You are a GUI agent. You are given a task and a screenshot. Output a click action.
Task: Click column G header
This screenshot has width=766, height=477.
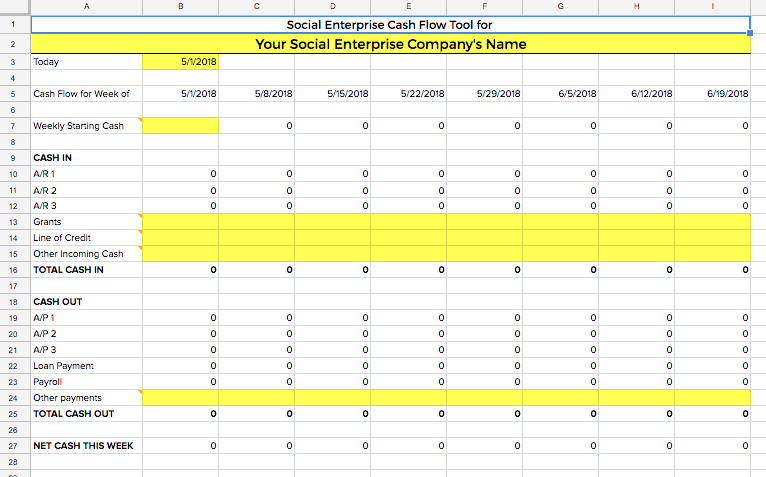pyautogui.click(x=560, y=7)
